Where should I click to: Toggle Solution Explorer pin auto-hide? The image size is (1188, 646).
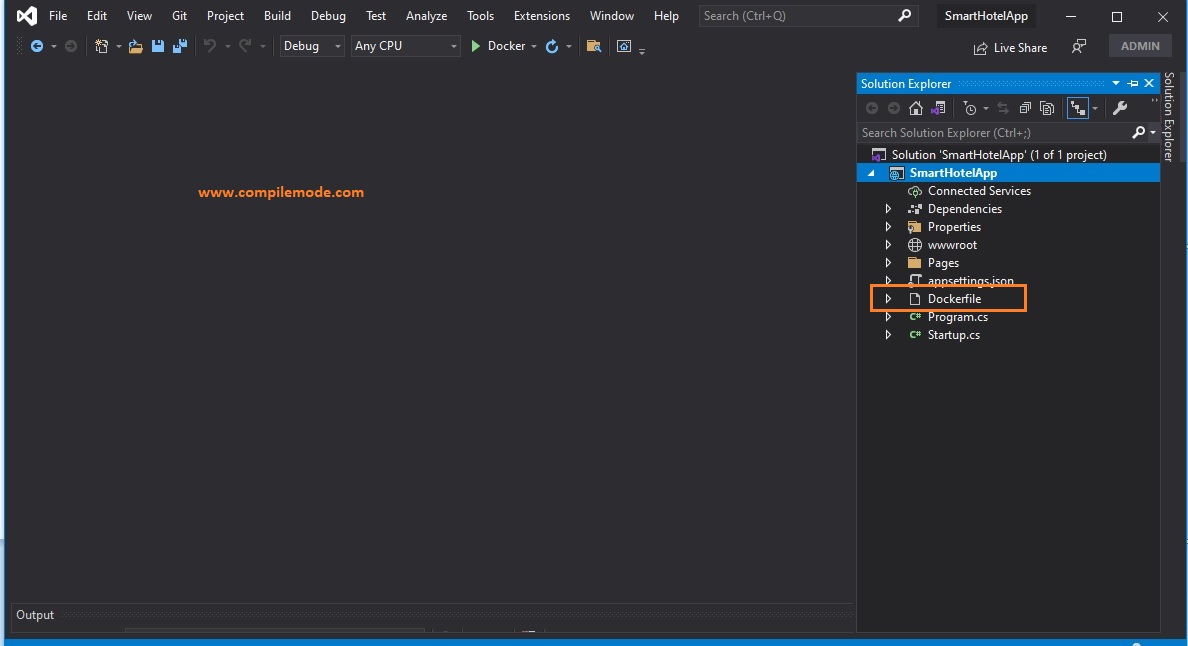point(1133,83)
